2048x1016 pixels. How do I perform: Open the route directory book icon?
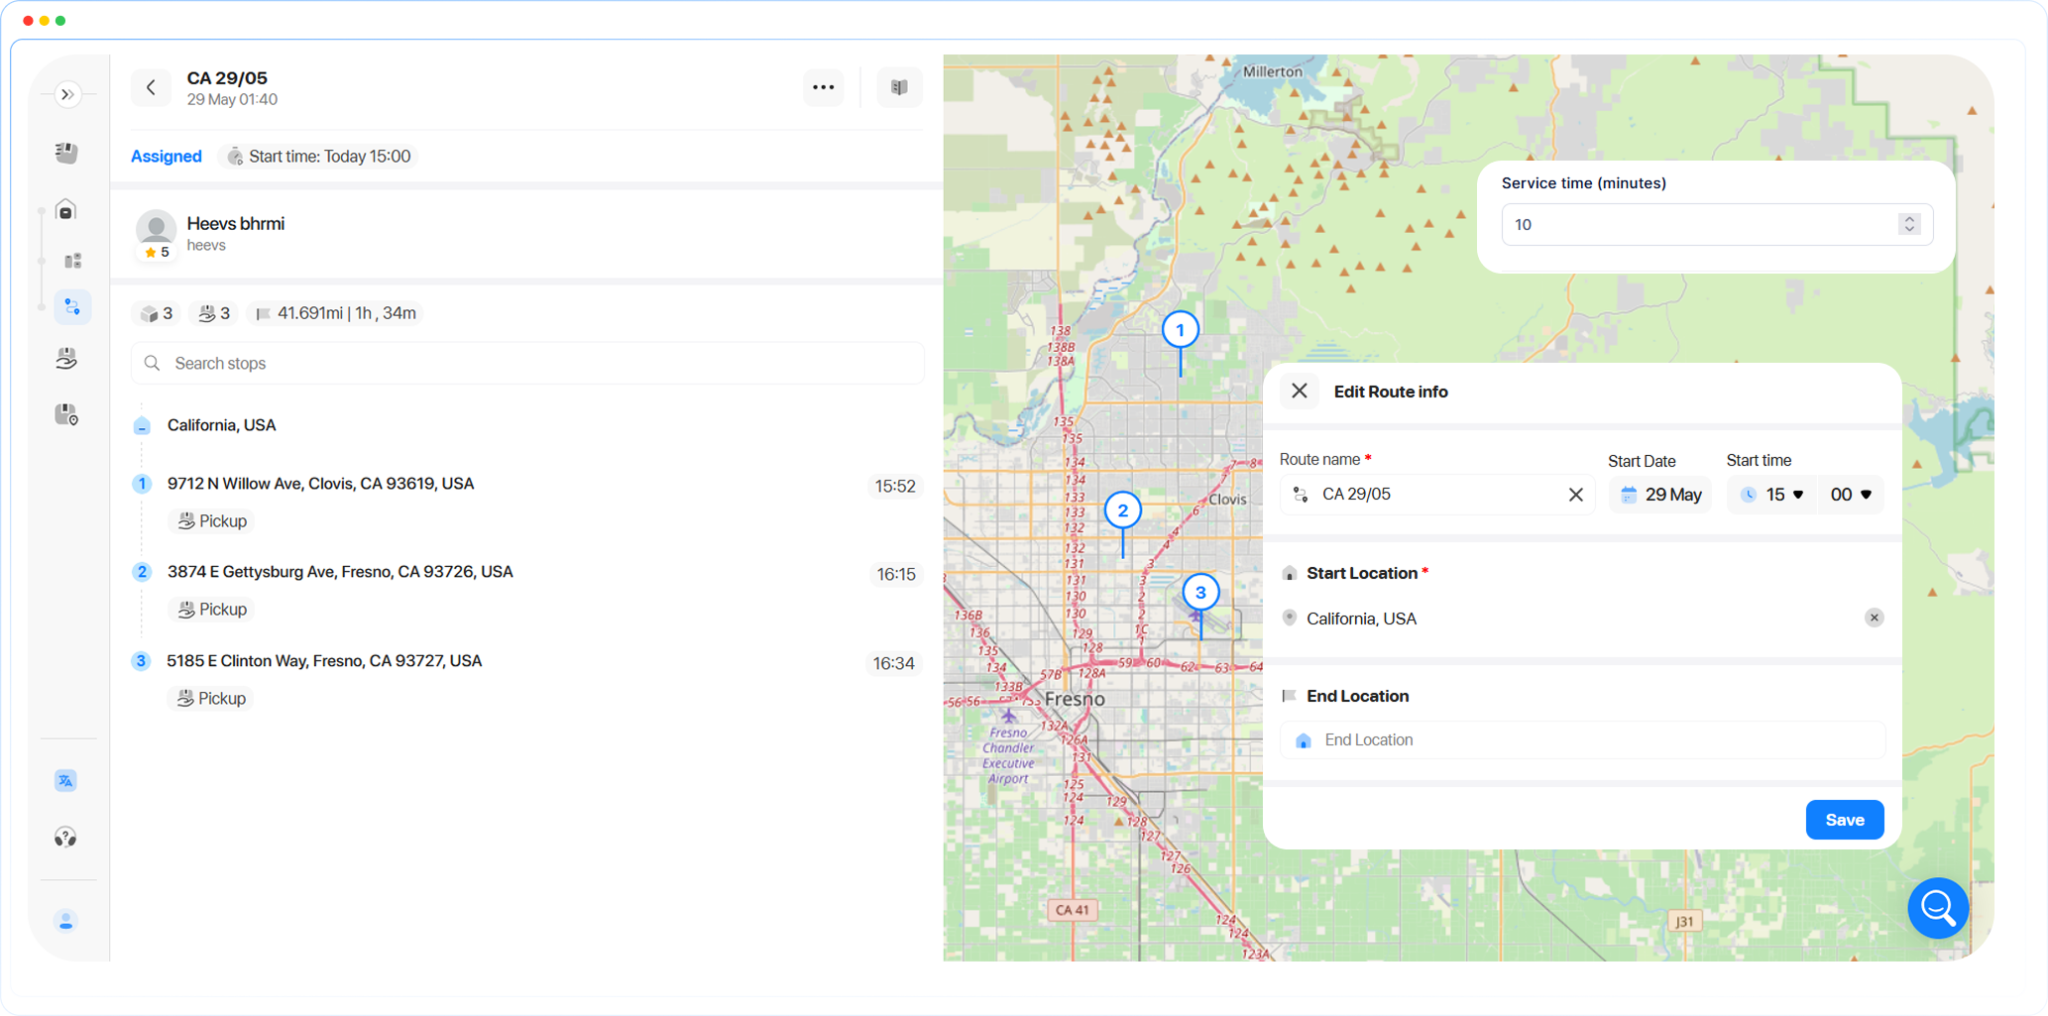(898, 87)
